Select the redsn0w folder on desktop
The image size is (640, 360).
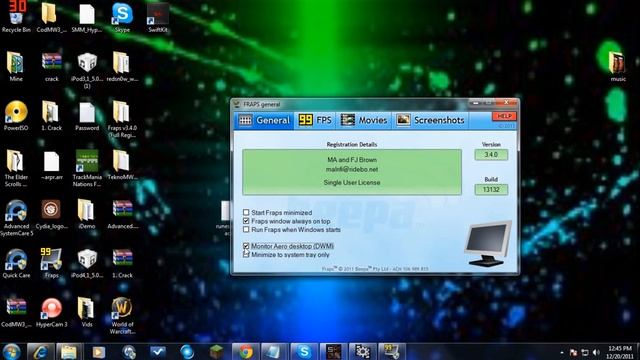[122, 67]
